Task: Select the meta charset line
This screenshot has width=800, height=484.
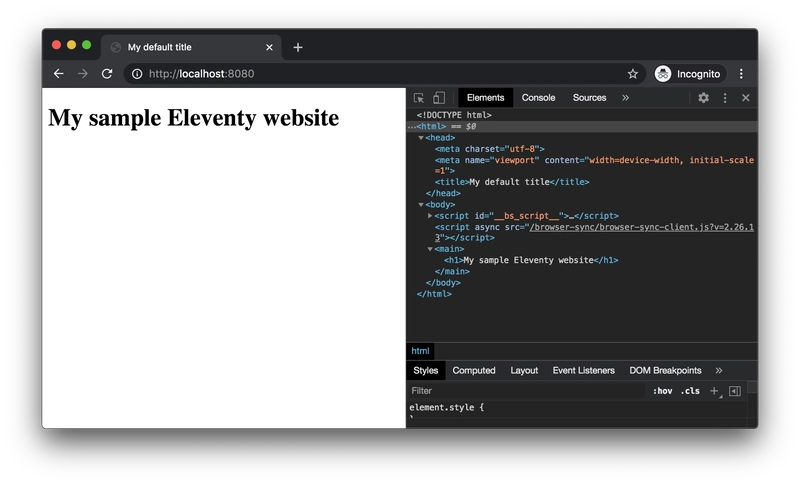Action: tap(489, 149)
